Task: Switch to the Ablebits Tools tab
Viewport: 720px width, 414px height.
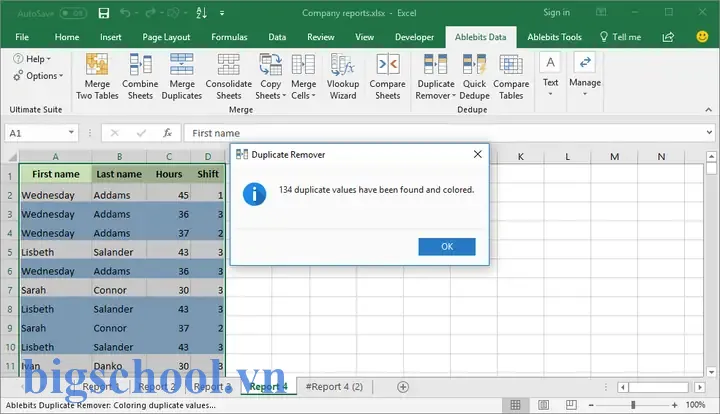Action: tap(554, 37)
